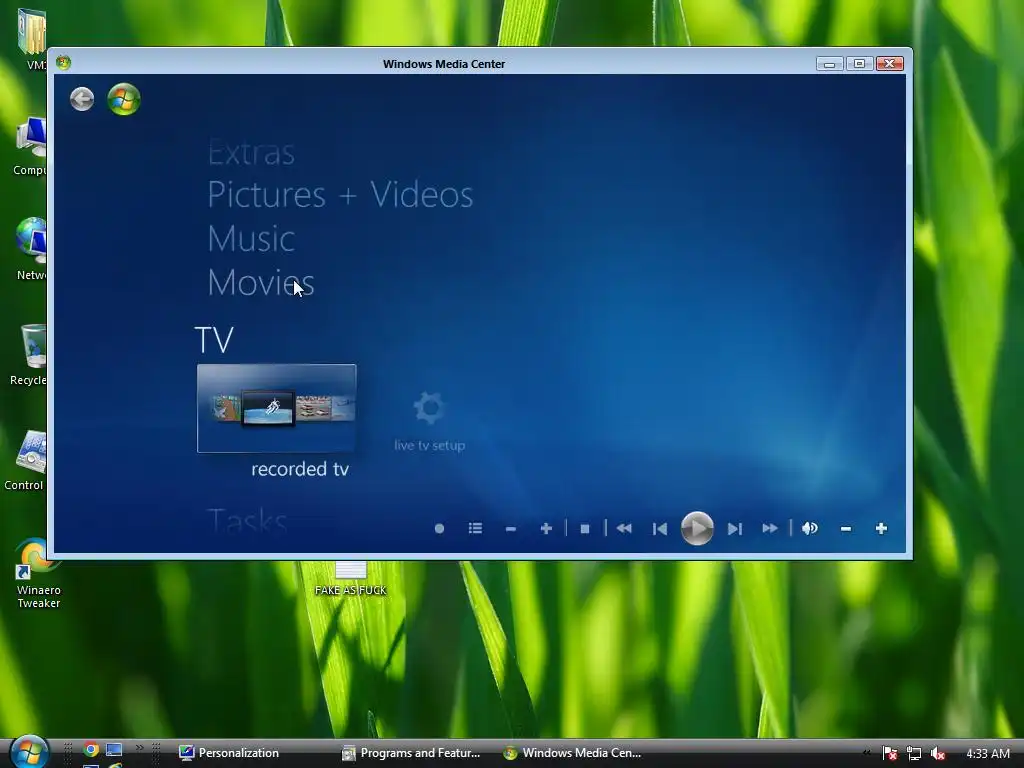1024x768 pixels.
Task: Increase volume with the plus button
Action: point(882,528)
